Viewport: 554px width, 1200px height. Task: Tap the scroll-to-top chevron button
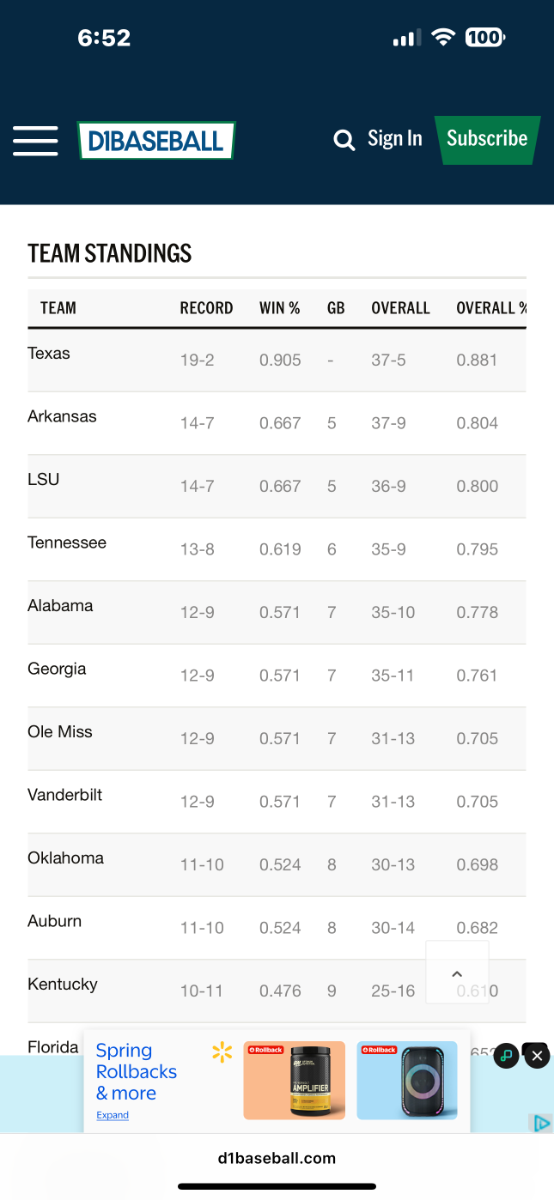[x=457, y=973]
